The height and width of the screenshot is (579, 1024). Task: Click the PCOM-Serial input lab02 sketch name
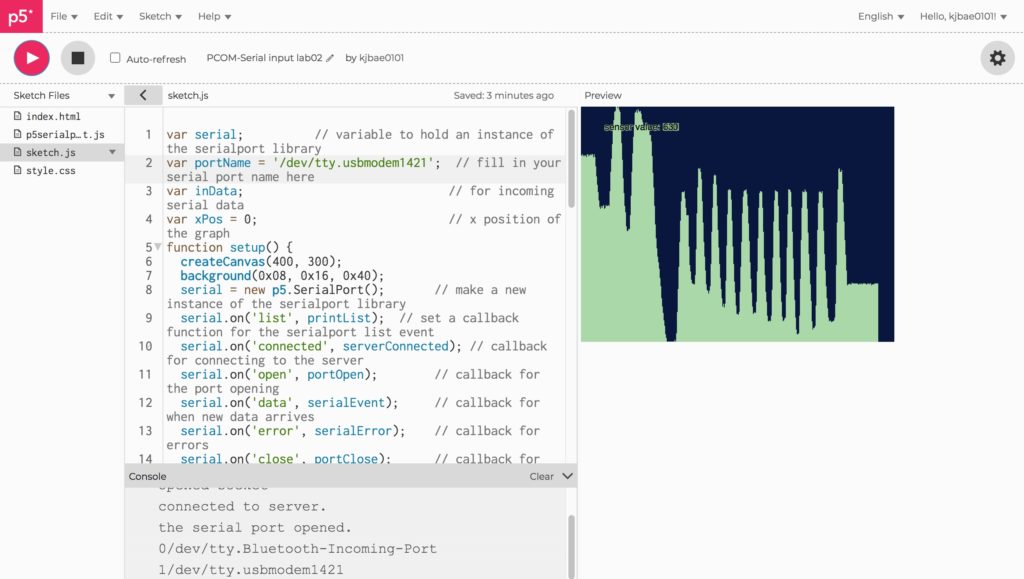264,57
